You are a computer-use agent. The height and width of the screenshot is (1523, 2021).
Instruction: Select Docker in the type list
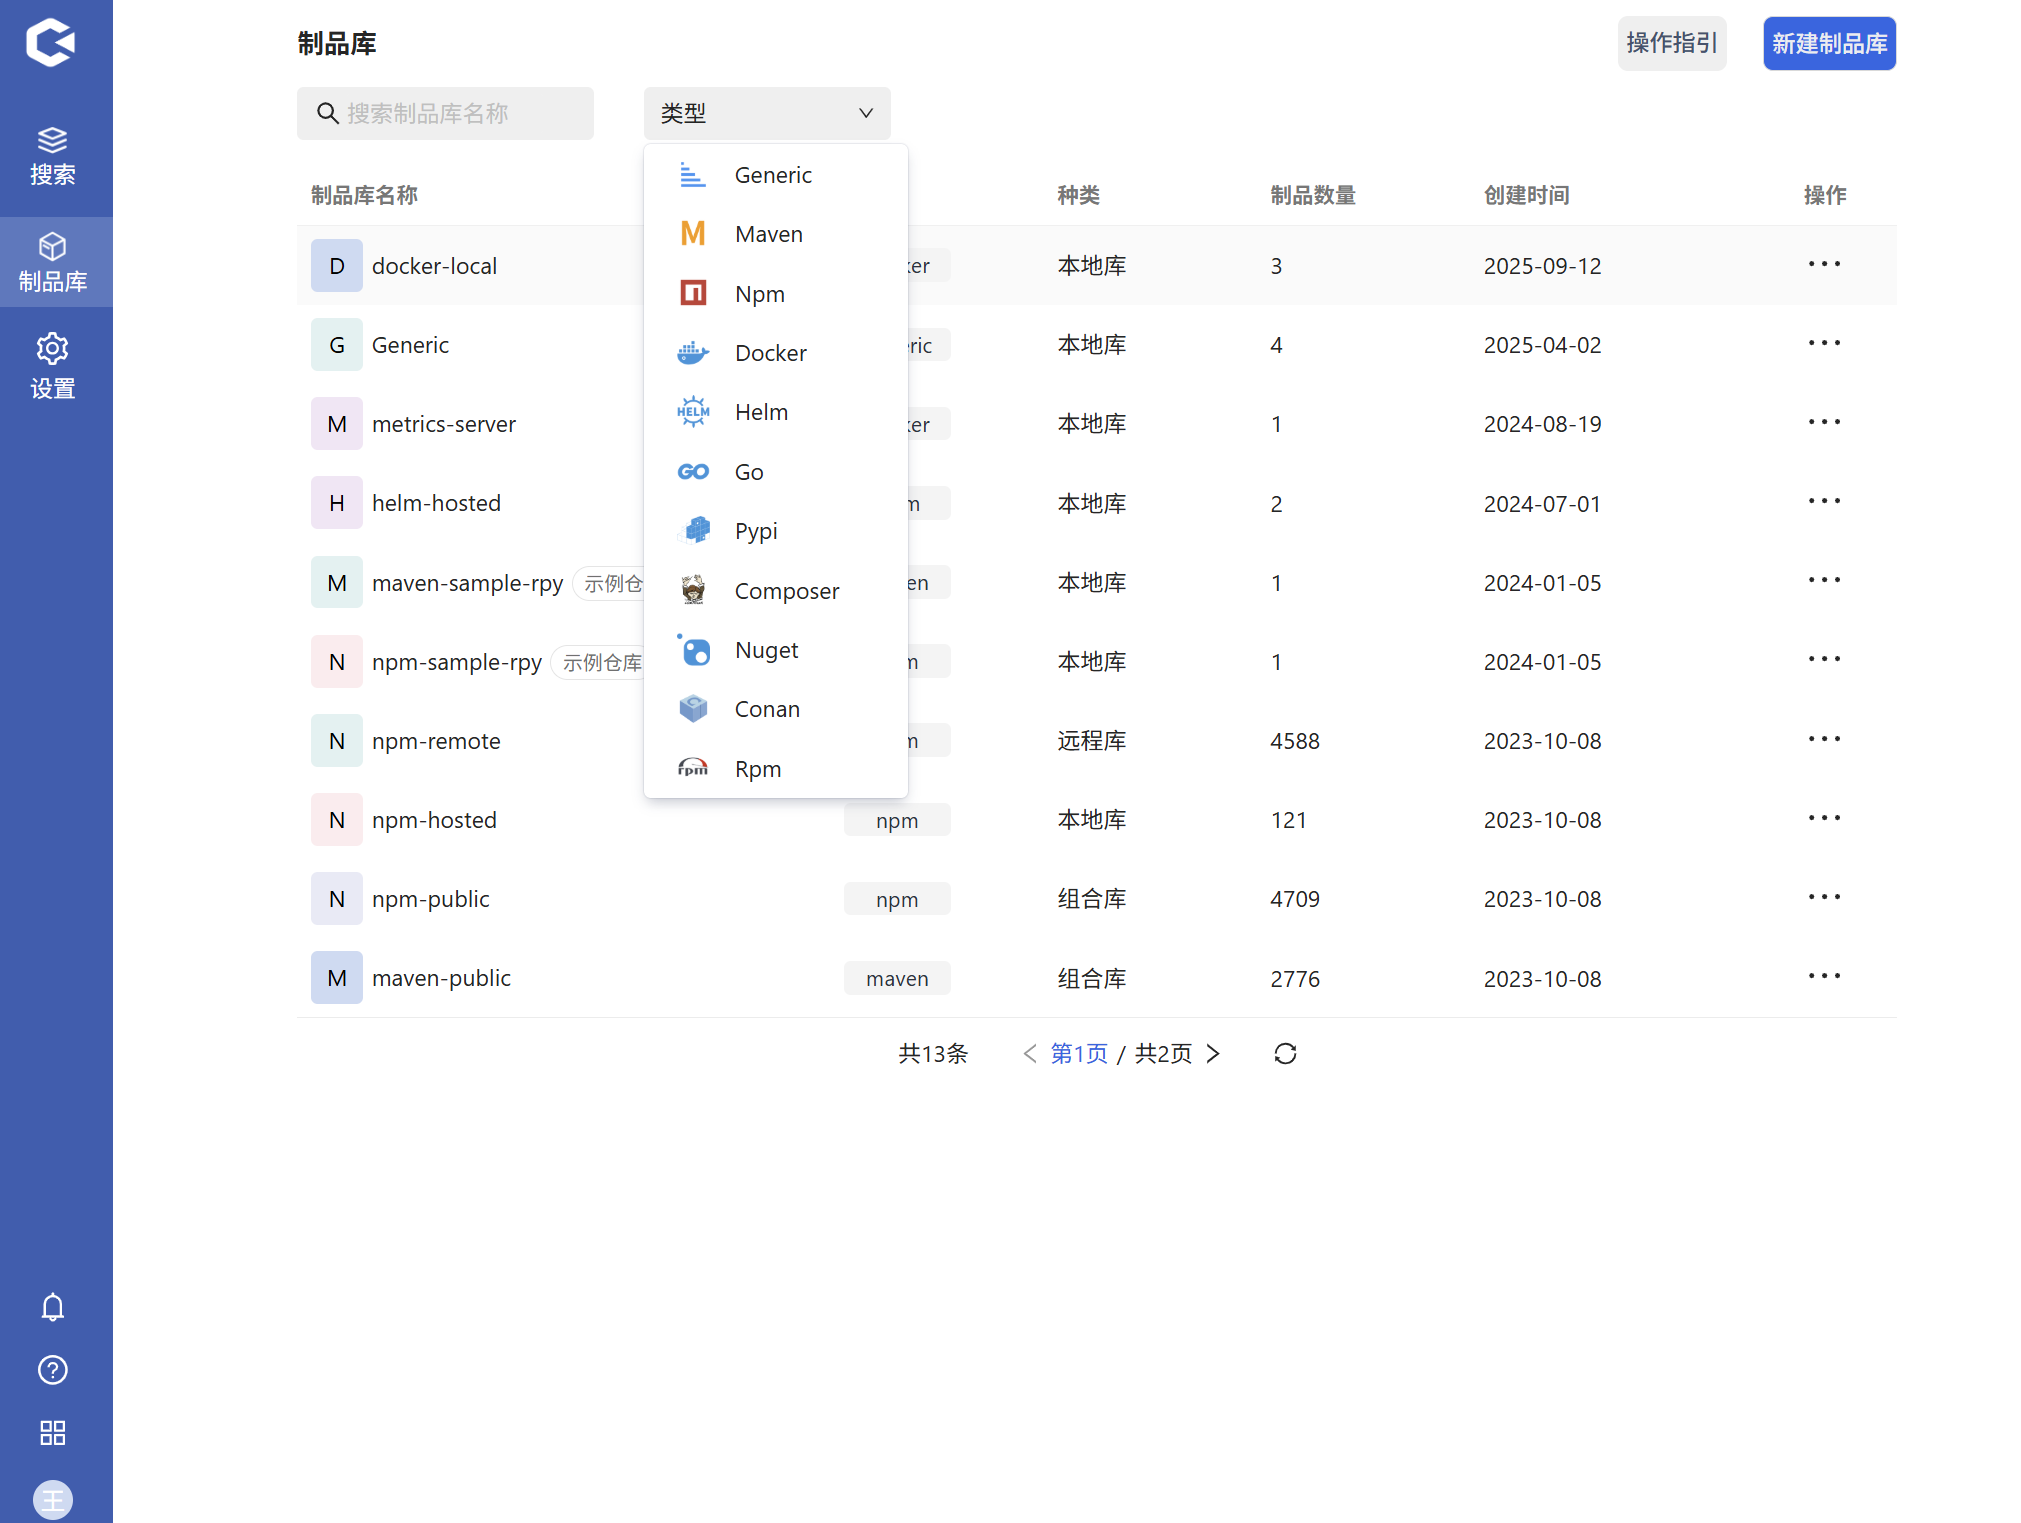(770, 353)
